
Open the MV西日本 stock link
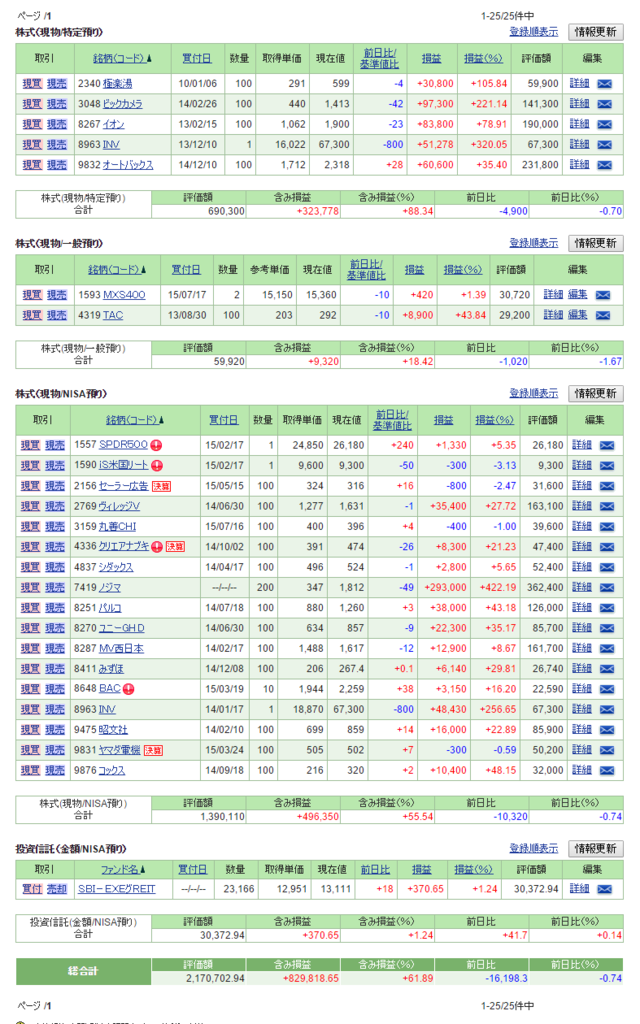(x=121, y=648)
